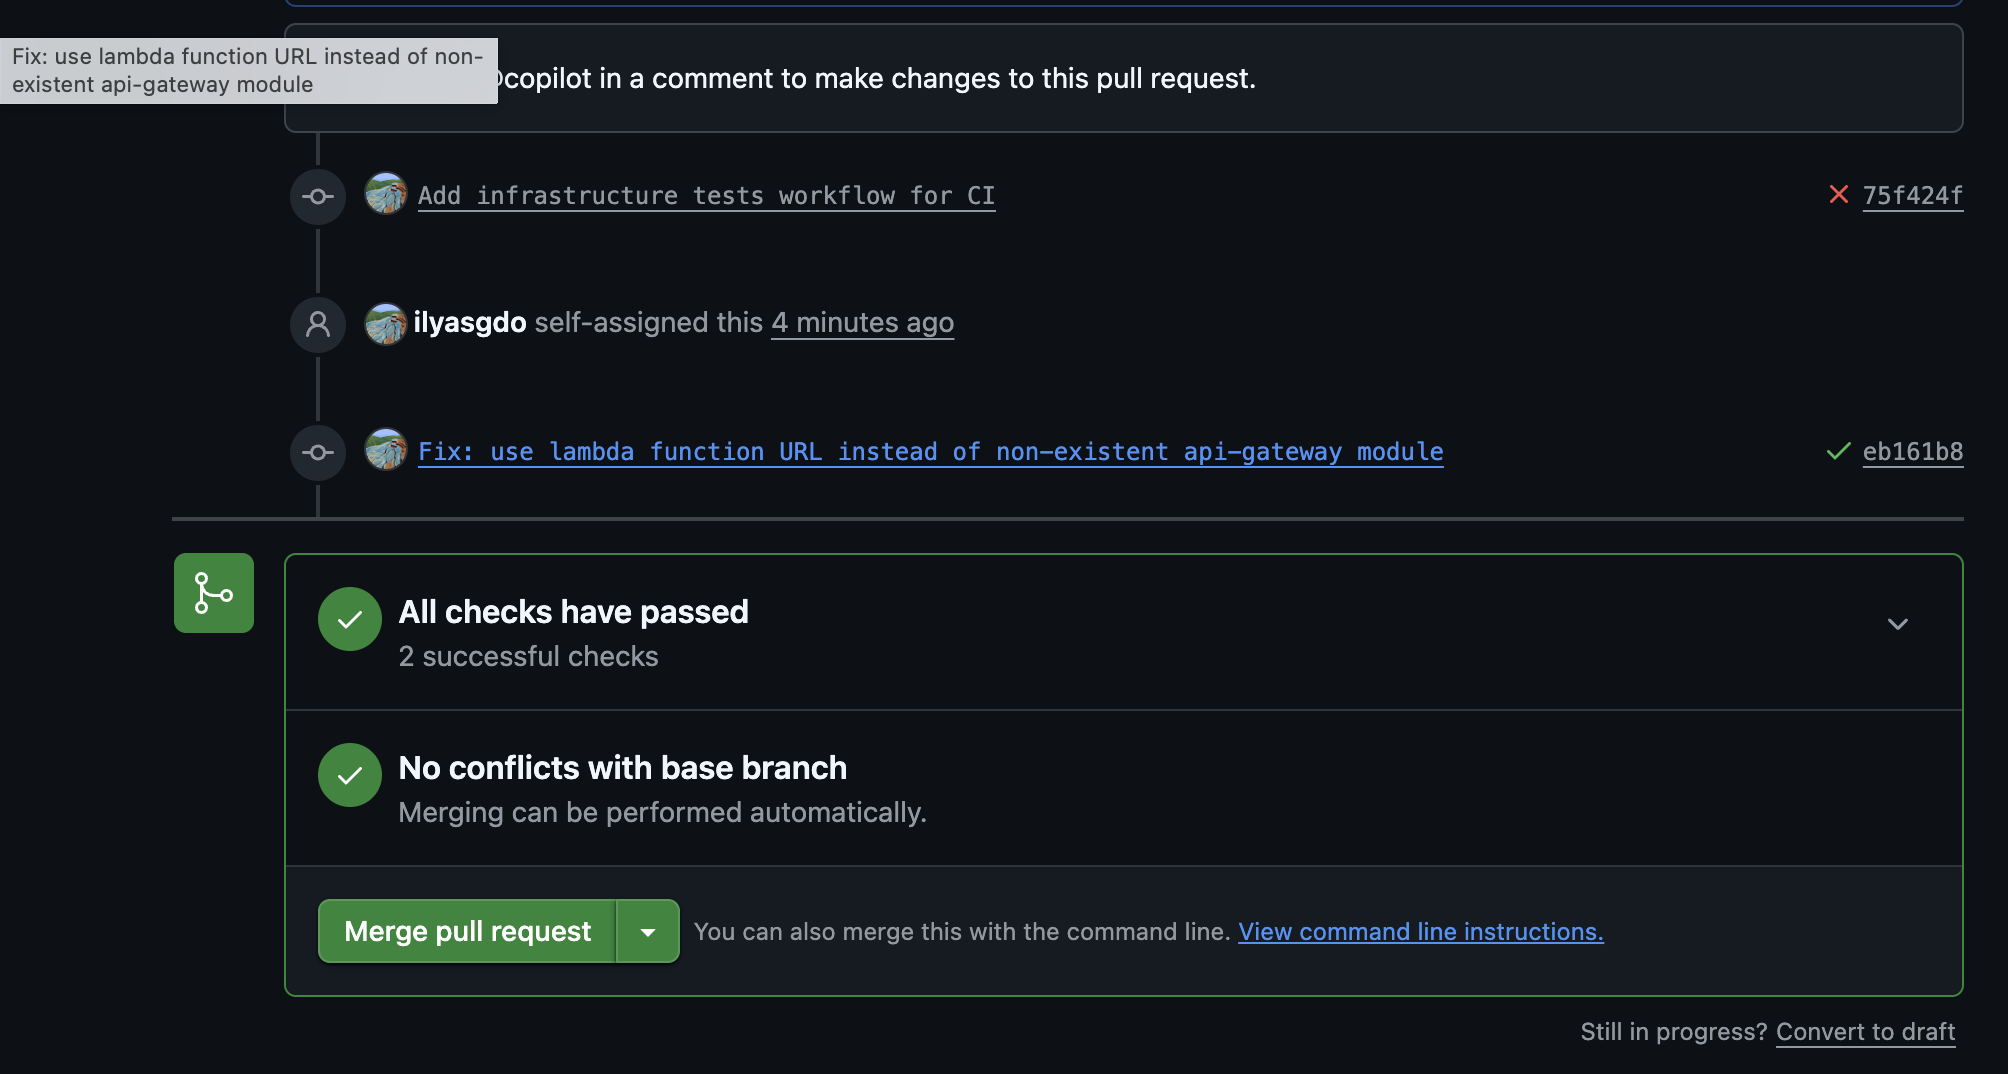The width and height of the screenshot is (2008, 1074).
Task: Click the Merge pull request button
Action: tap(467, 932)
